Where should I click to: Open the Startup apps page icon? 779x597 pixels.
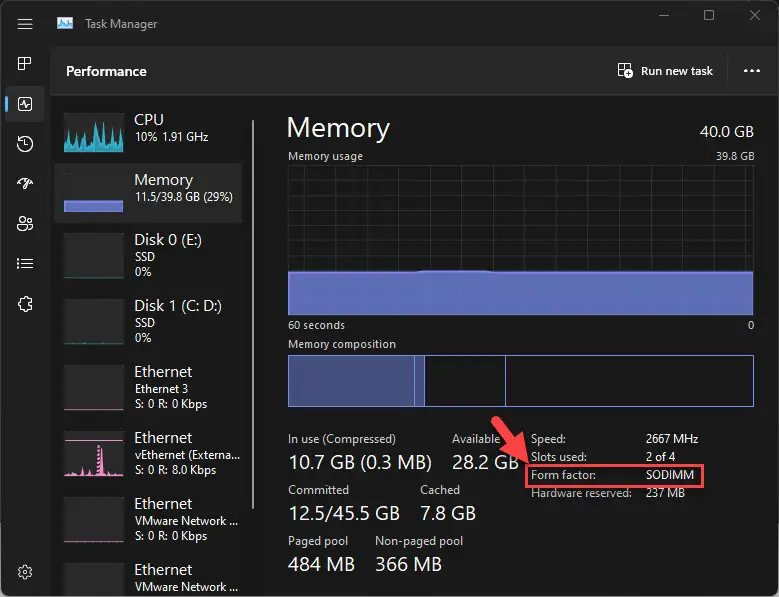coord(25,183)
